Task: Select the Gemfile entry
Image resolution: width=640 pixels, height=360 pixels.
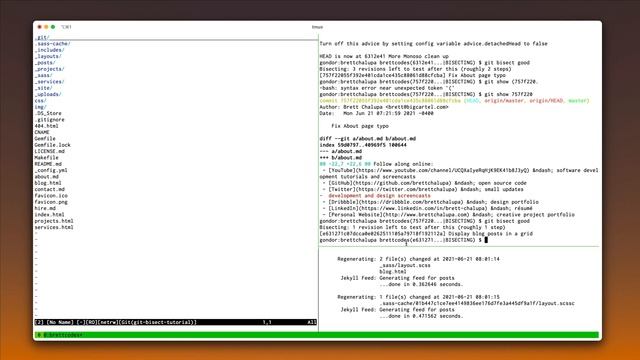Action: pyautogui.click(x=45, y=139)
